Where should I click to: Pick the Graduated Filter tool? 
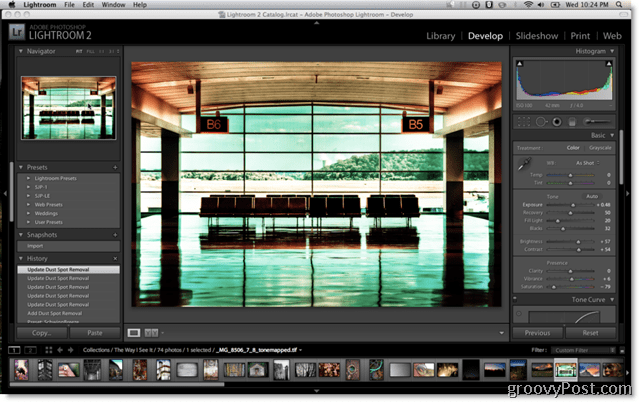tap(572, 121)
